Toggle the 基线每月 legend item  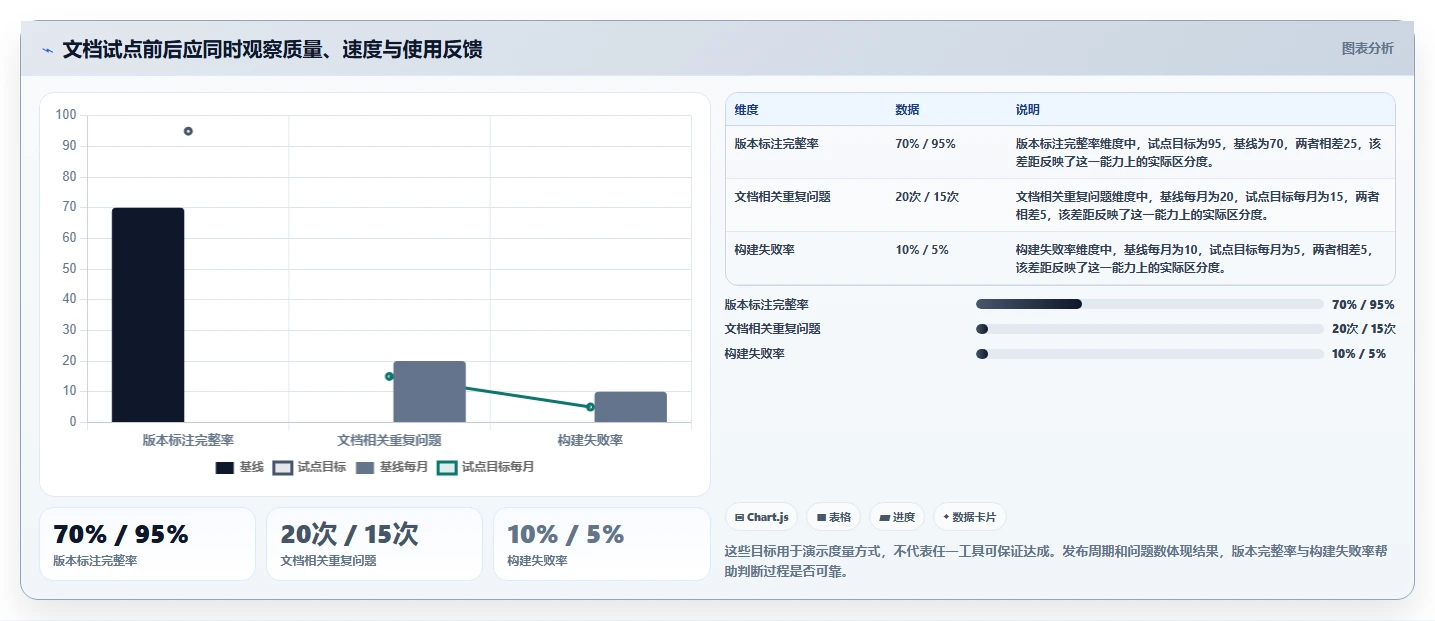pos(392,467)
